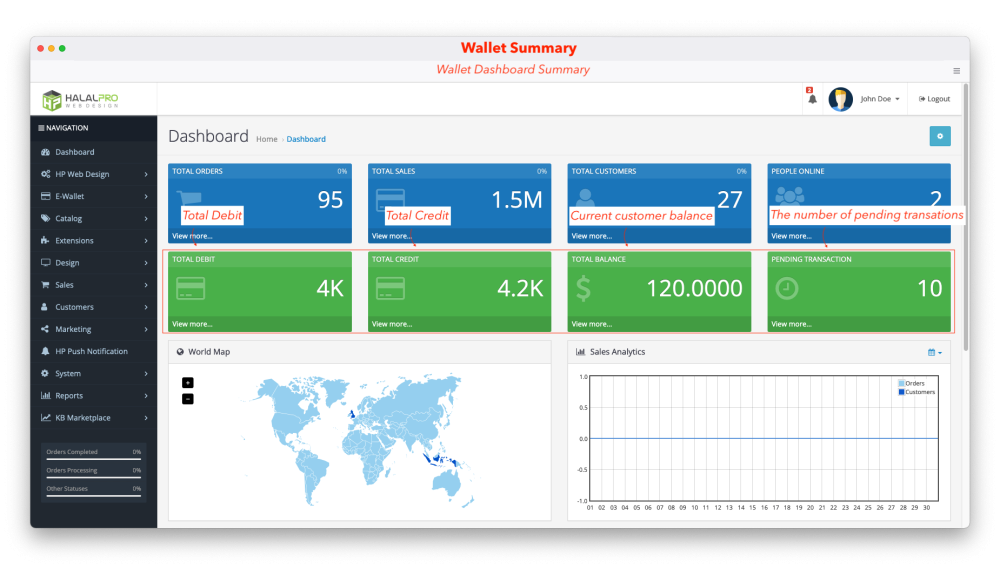Click the clock icon in Pending Transaction
Viewport: 1000px width, 585px height.
787,288
